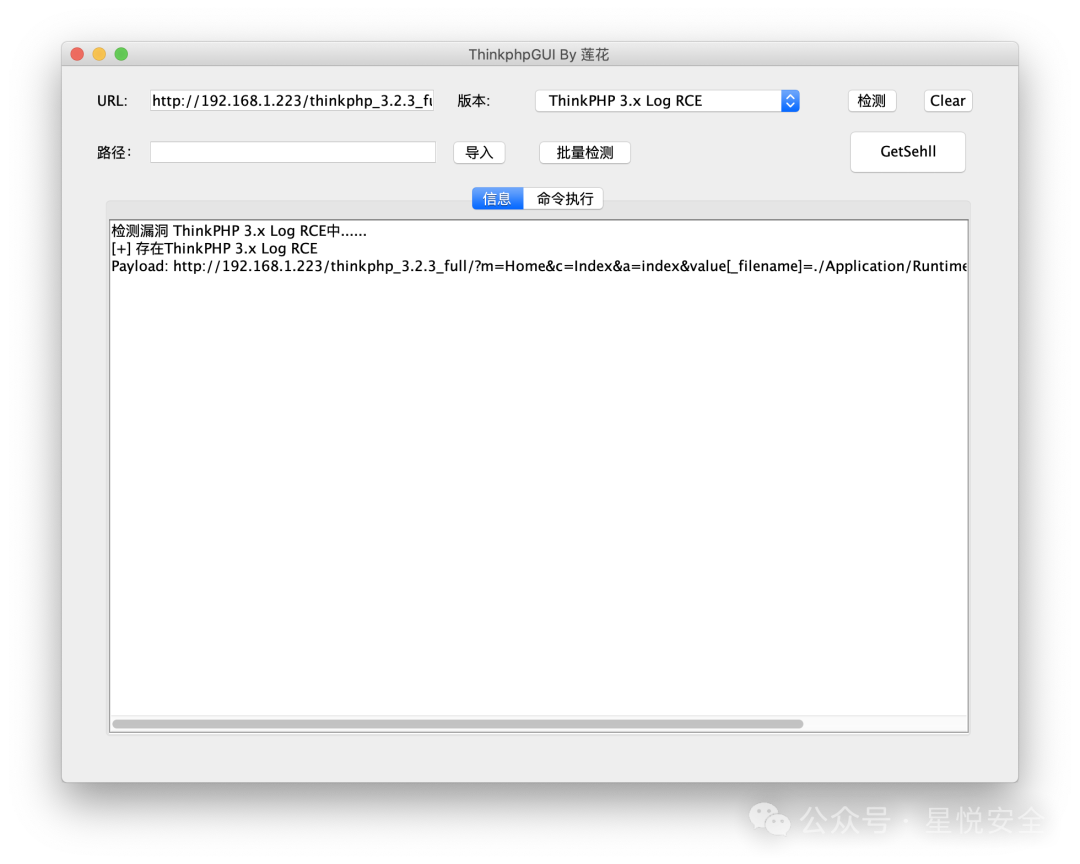Focus the 路径 path input field

click(x=293, y=152)
